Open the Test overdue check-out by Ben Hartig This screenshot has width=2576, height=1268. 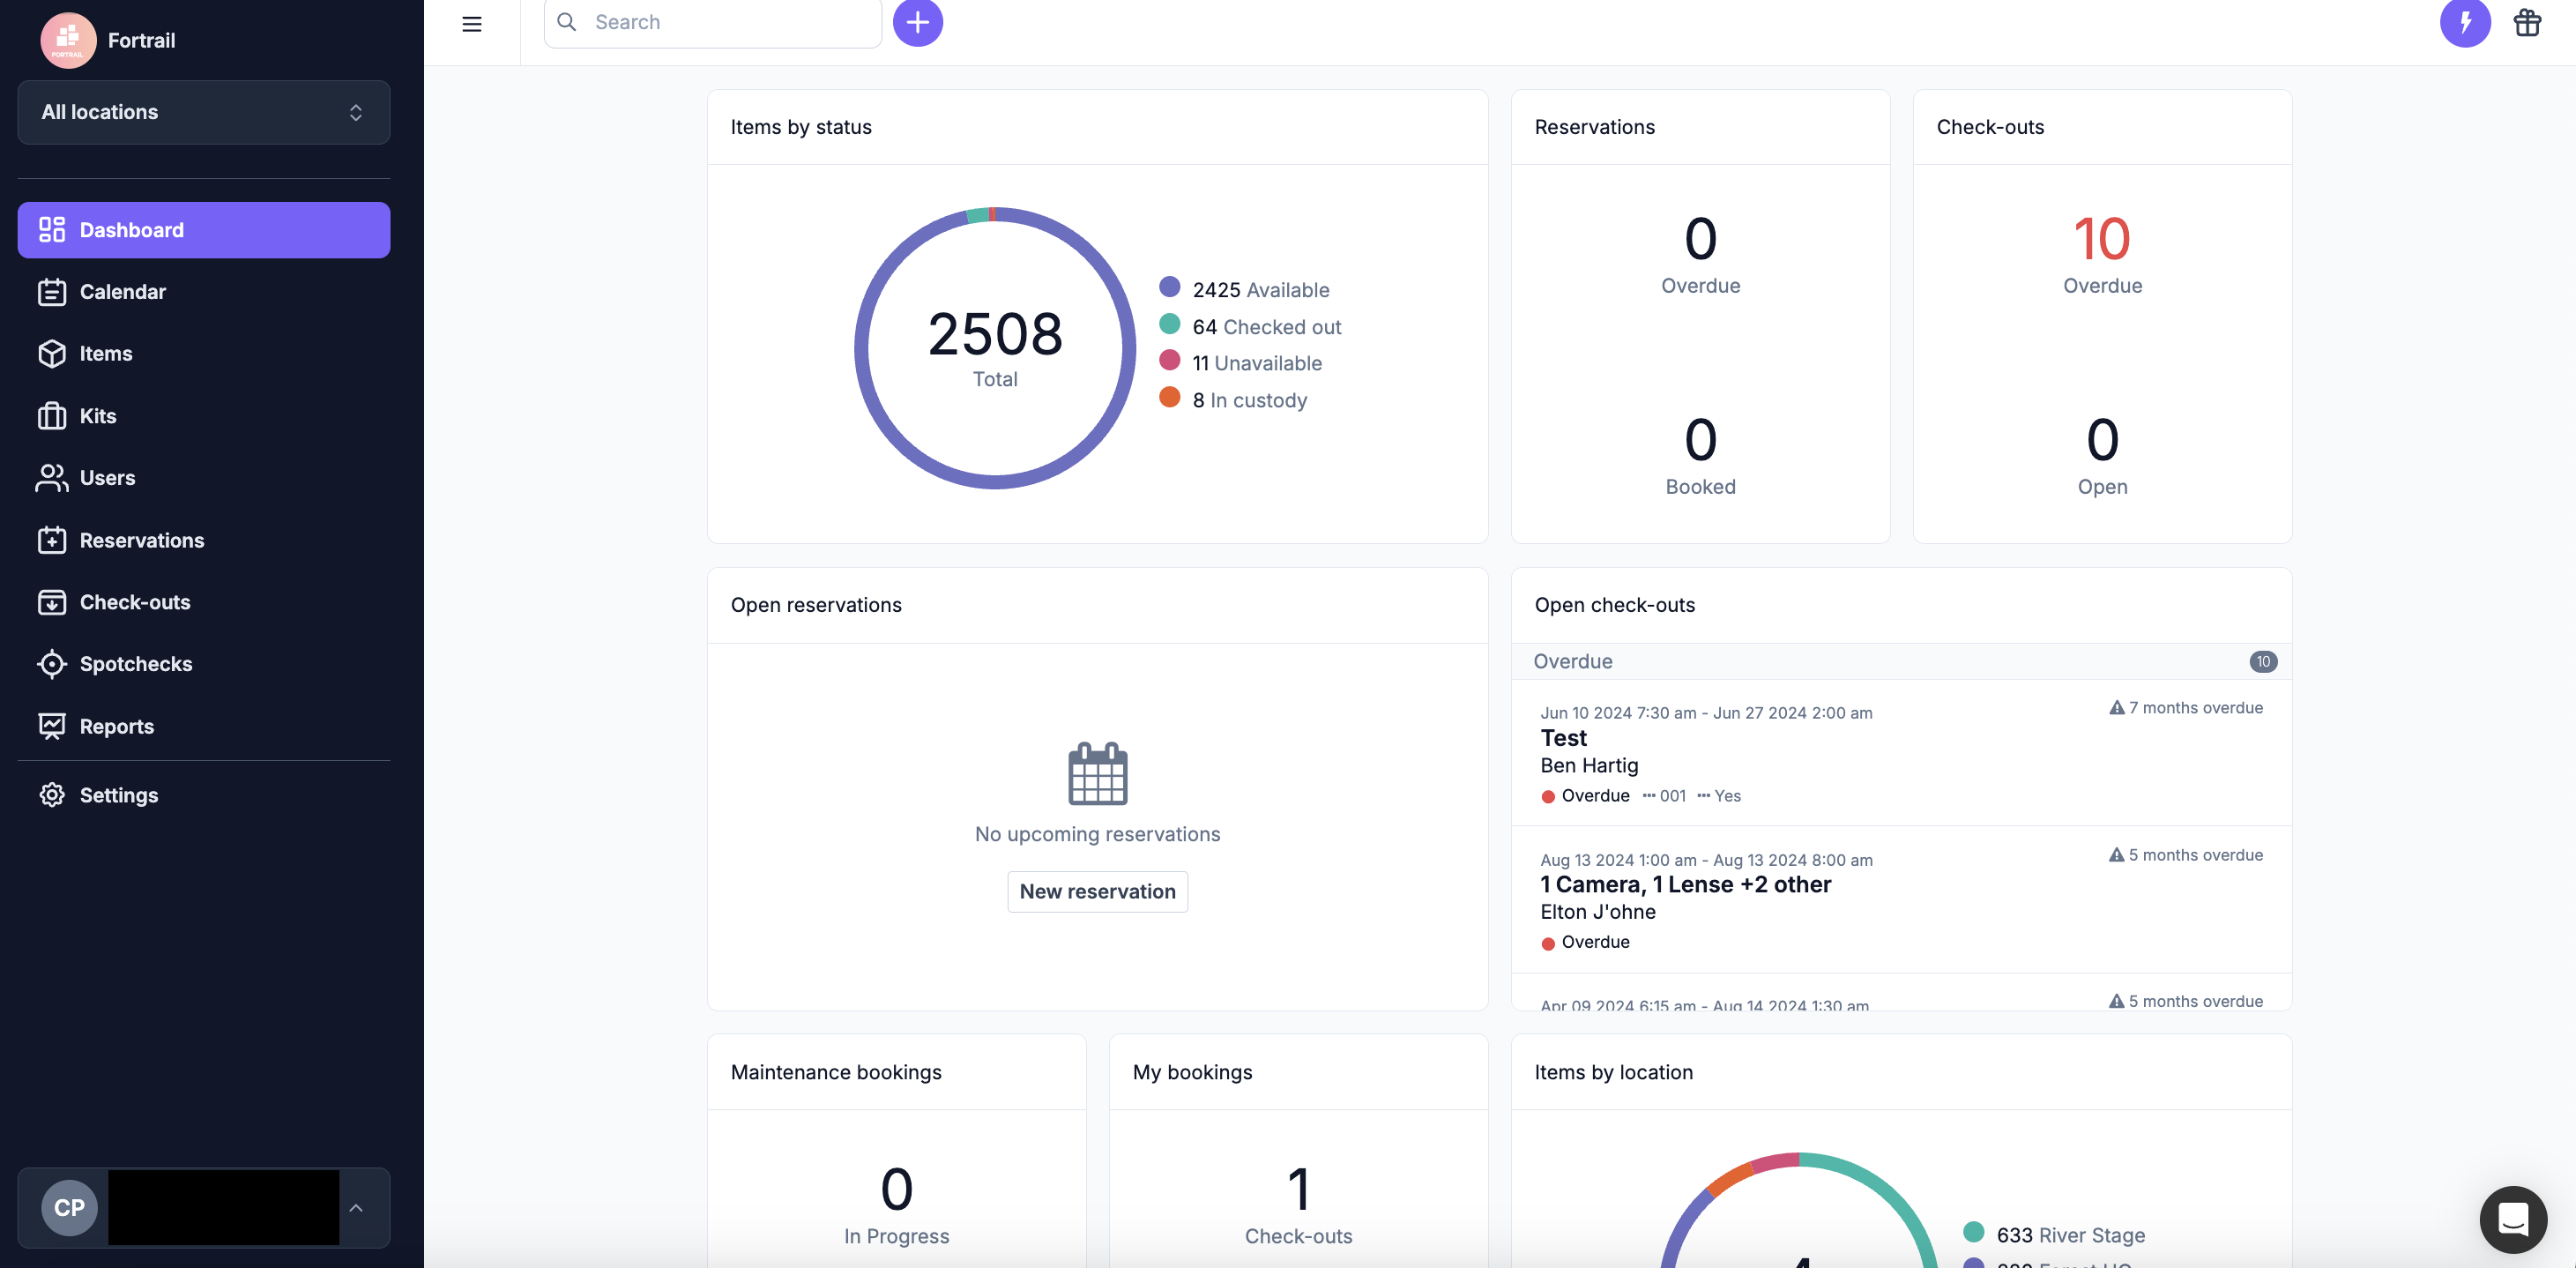point(1564,738)
